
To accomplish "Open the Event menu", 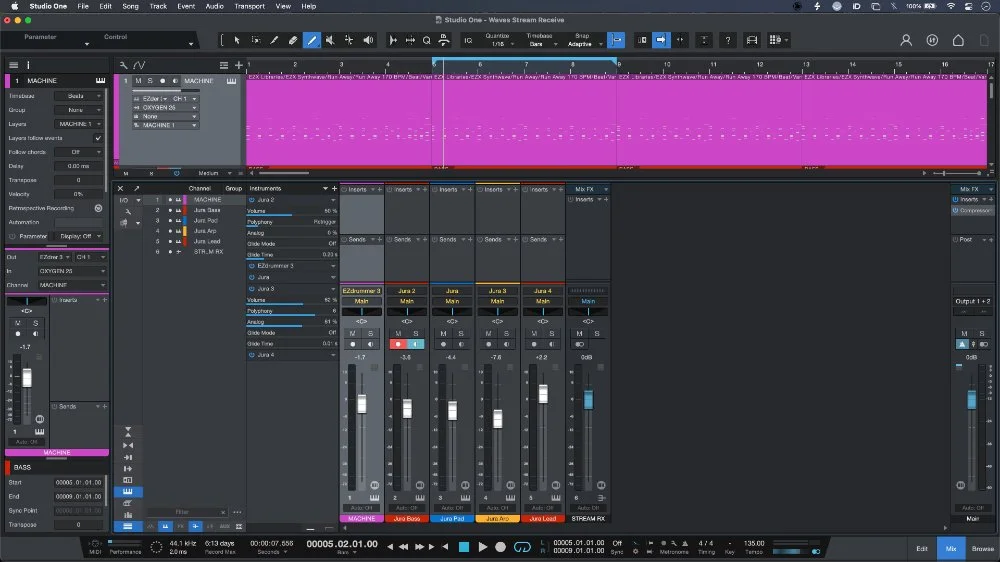I will point(186,6).
